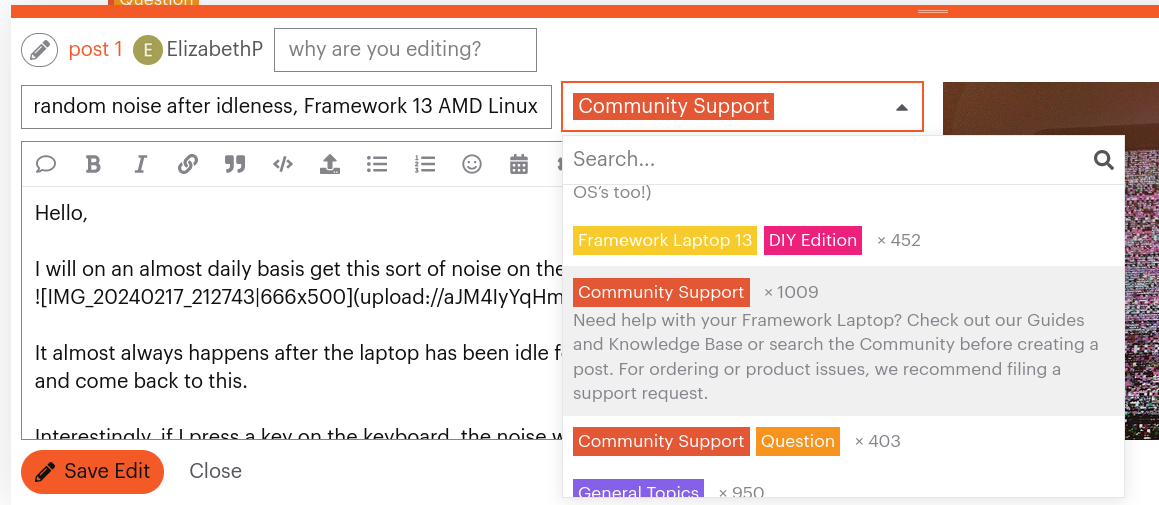Click the orange Question badge
1159x505 pixels.
tap(798, 441)
